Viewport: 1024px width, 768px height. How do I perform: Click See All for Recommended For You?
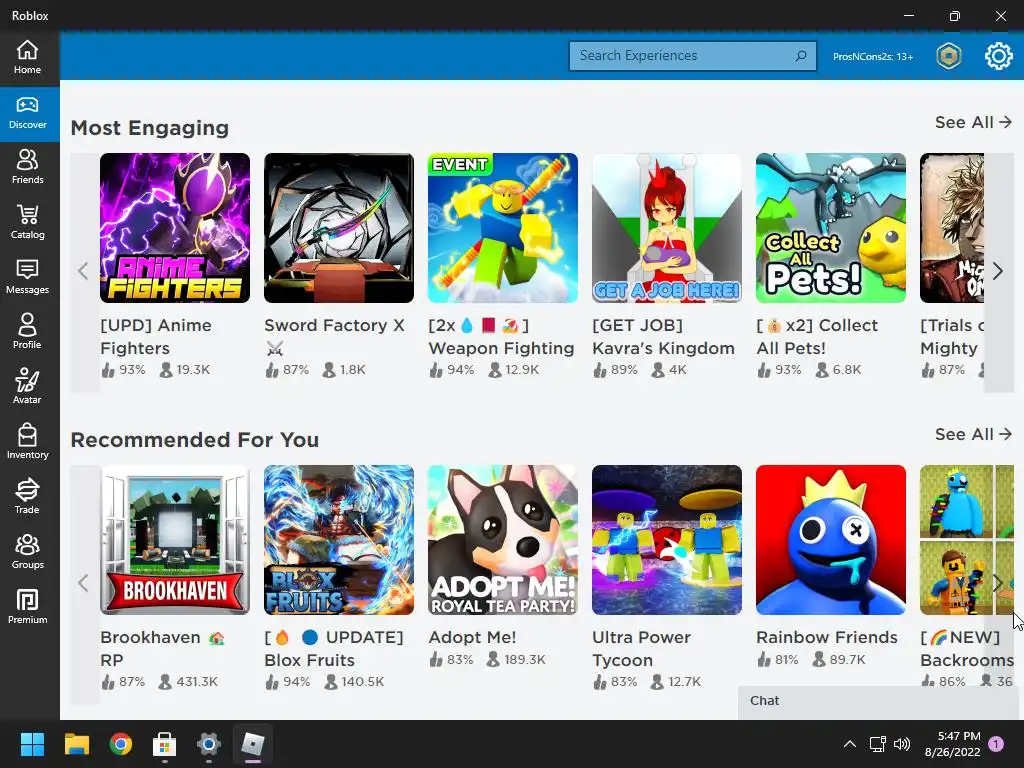pos(973,434)
